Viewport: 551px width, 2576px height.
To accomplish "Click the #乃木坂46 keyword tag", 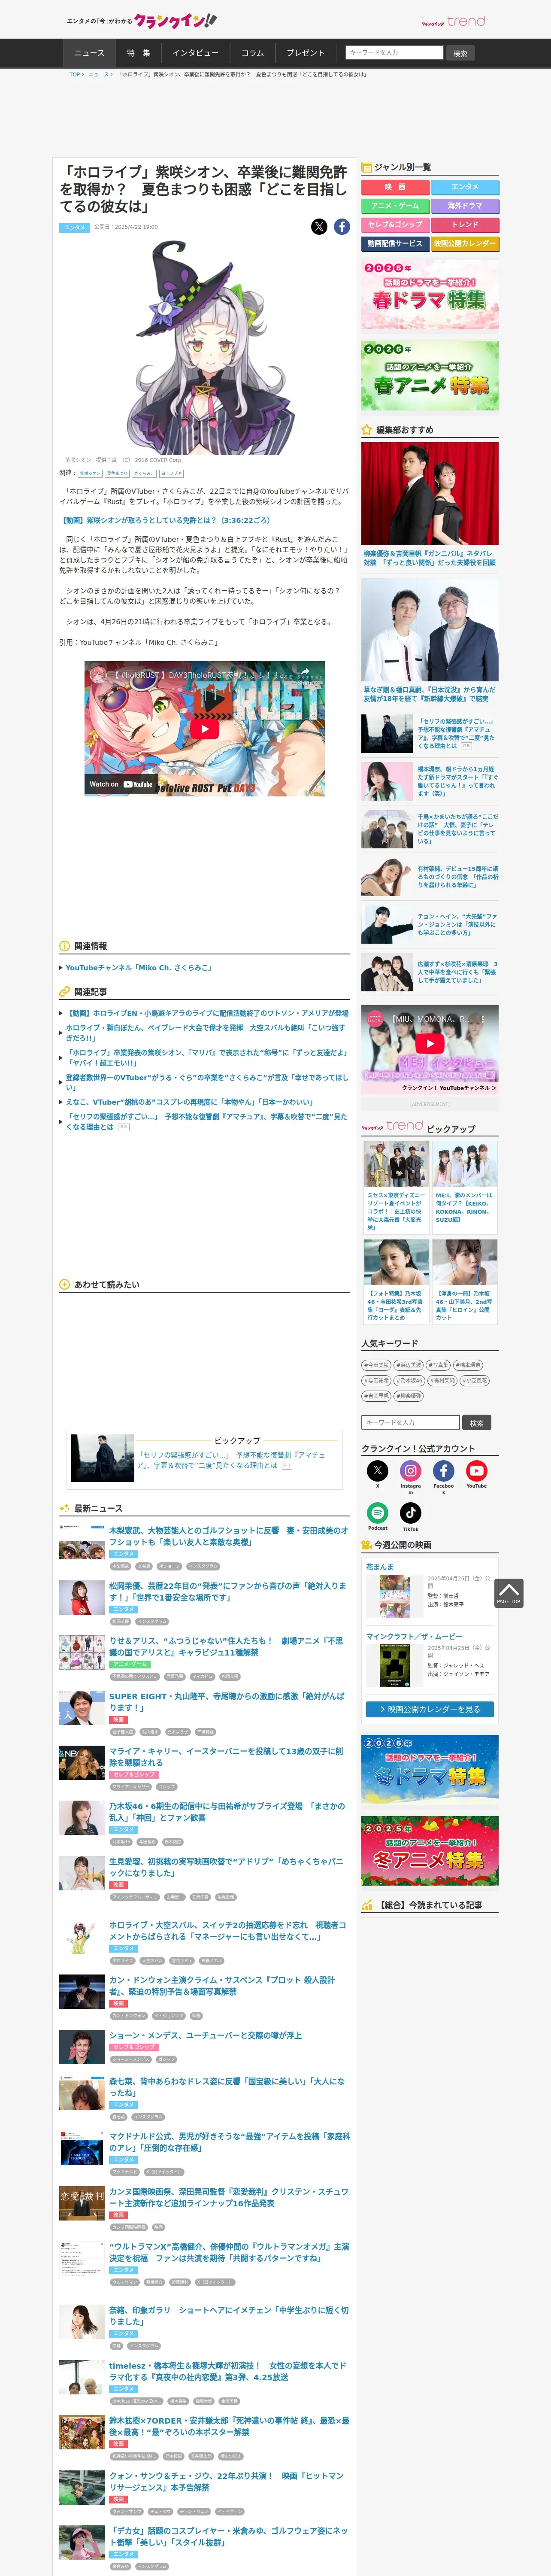I will 408,1380.
